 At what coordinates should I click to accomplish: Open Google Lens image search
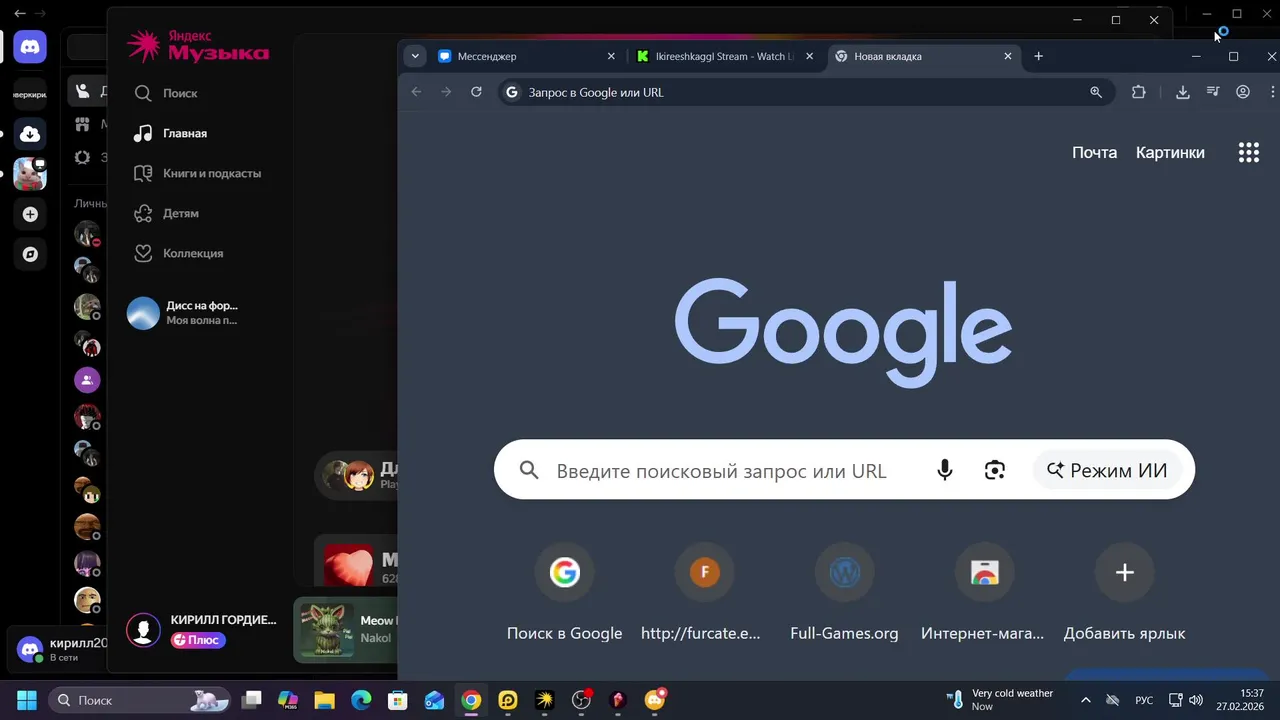pos(994,470)
